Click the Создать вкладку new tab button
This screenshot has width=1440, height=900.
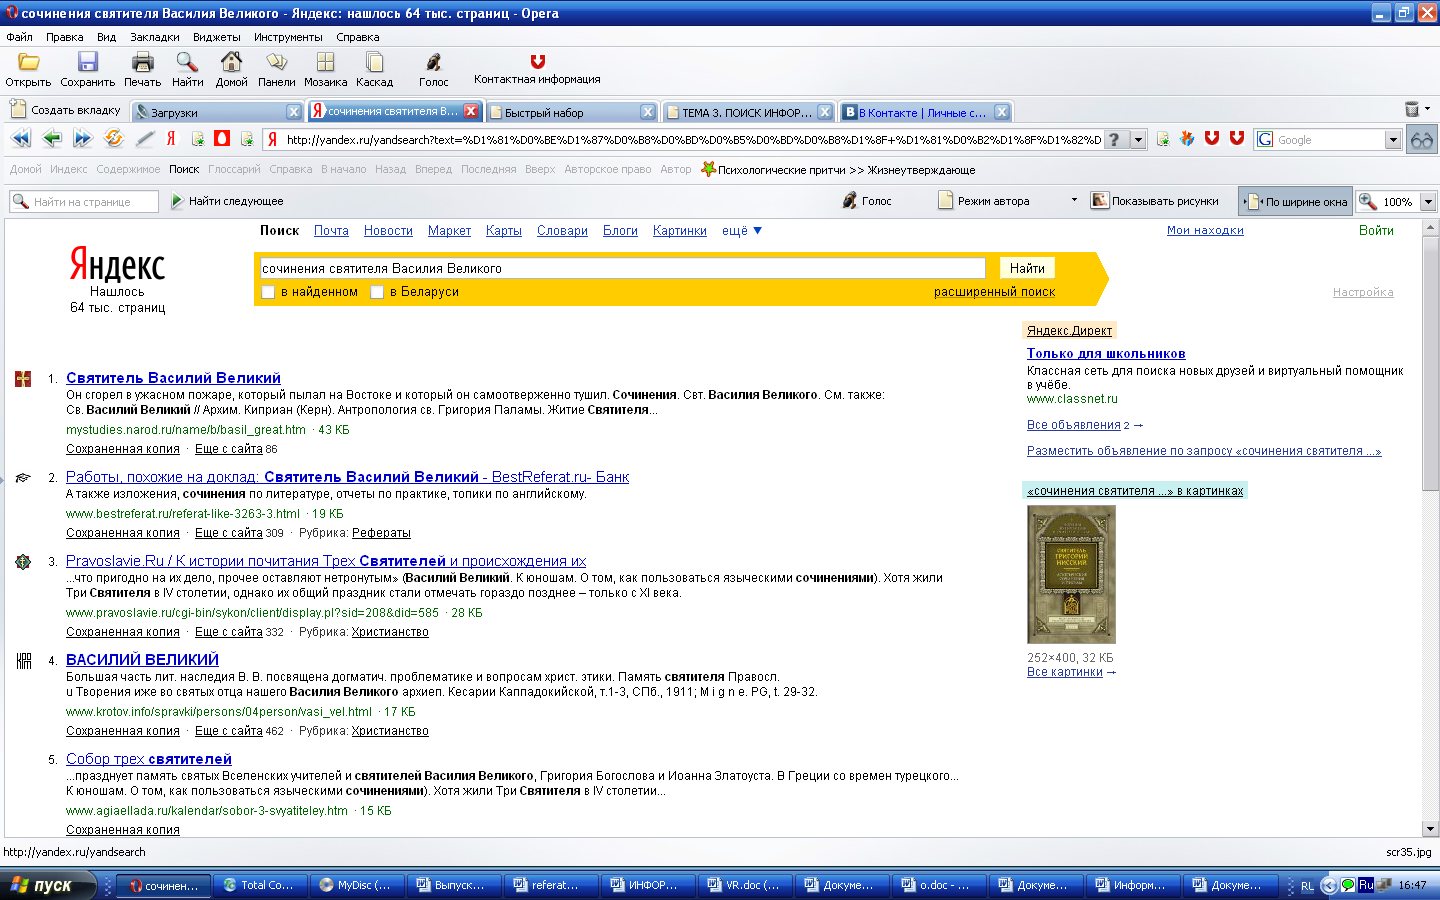66,110
